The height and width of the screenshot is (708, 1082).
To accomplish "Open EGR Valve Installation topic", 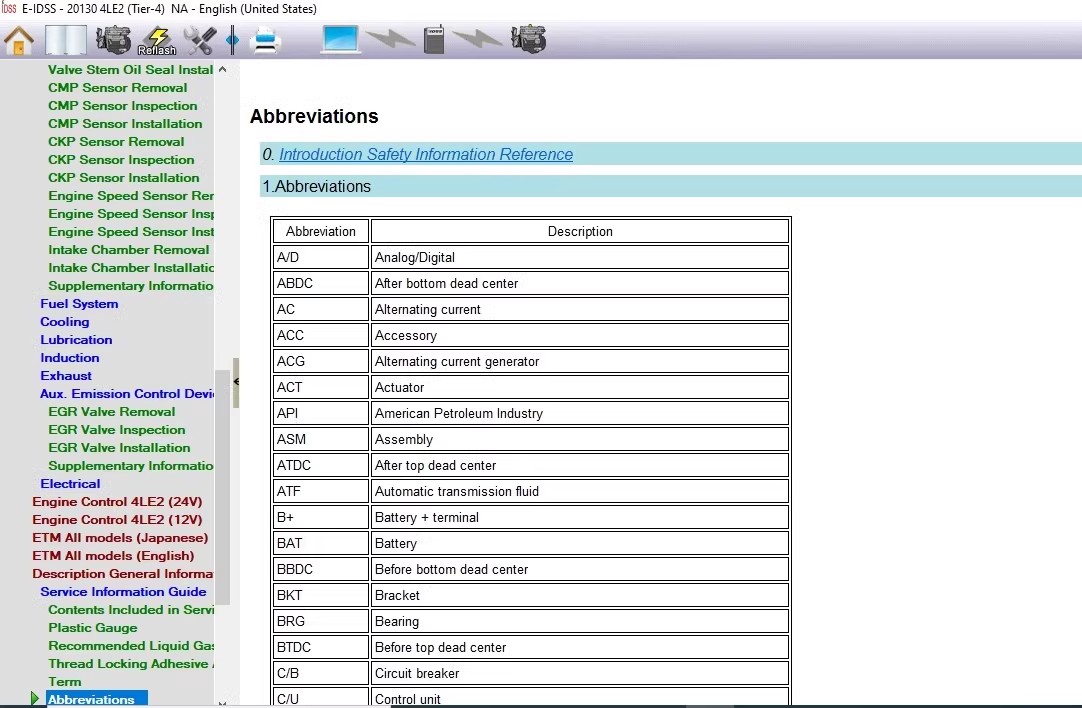I will coord(119,447).
